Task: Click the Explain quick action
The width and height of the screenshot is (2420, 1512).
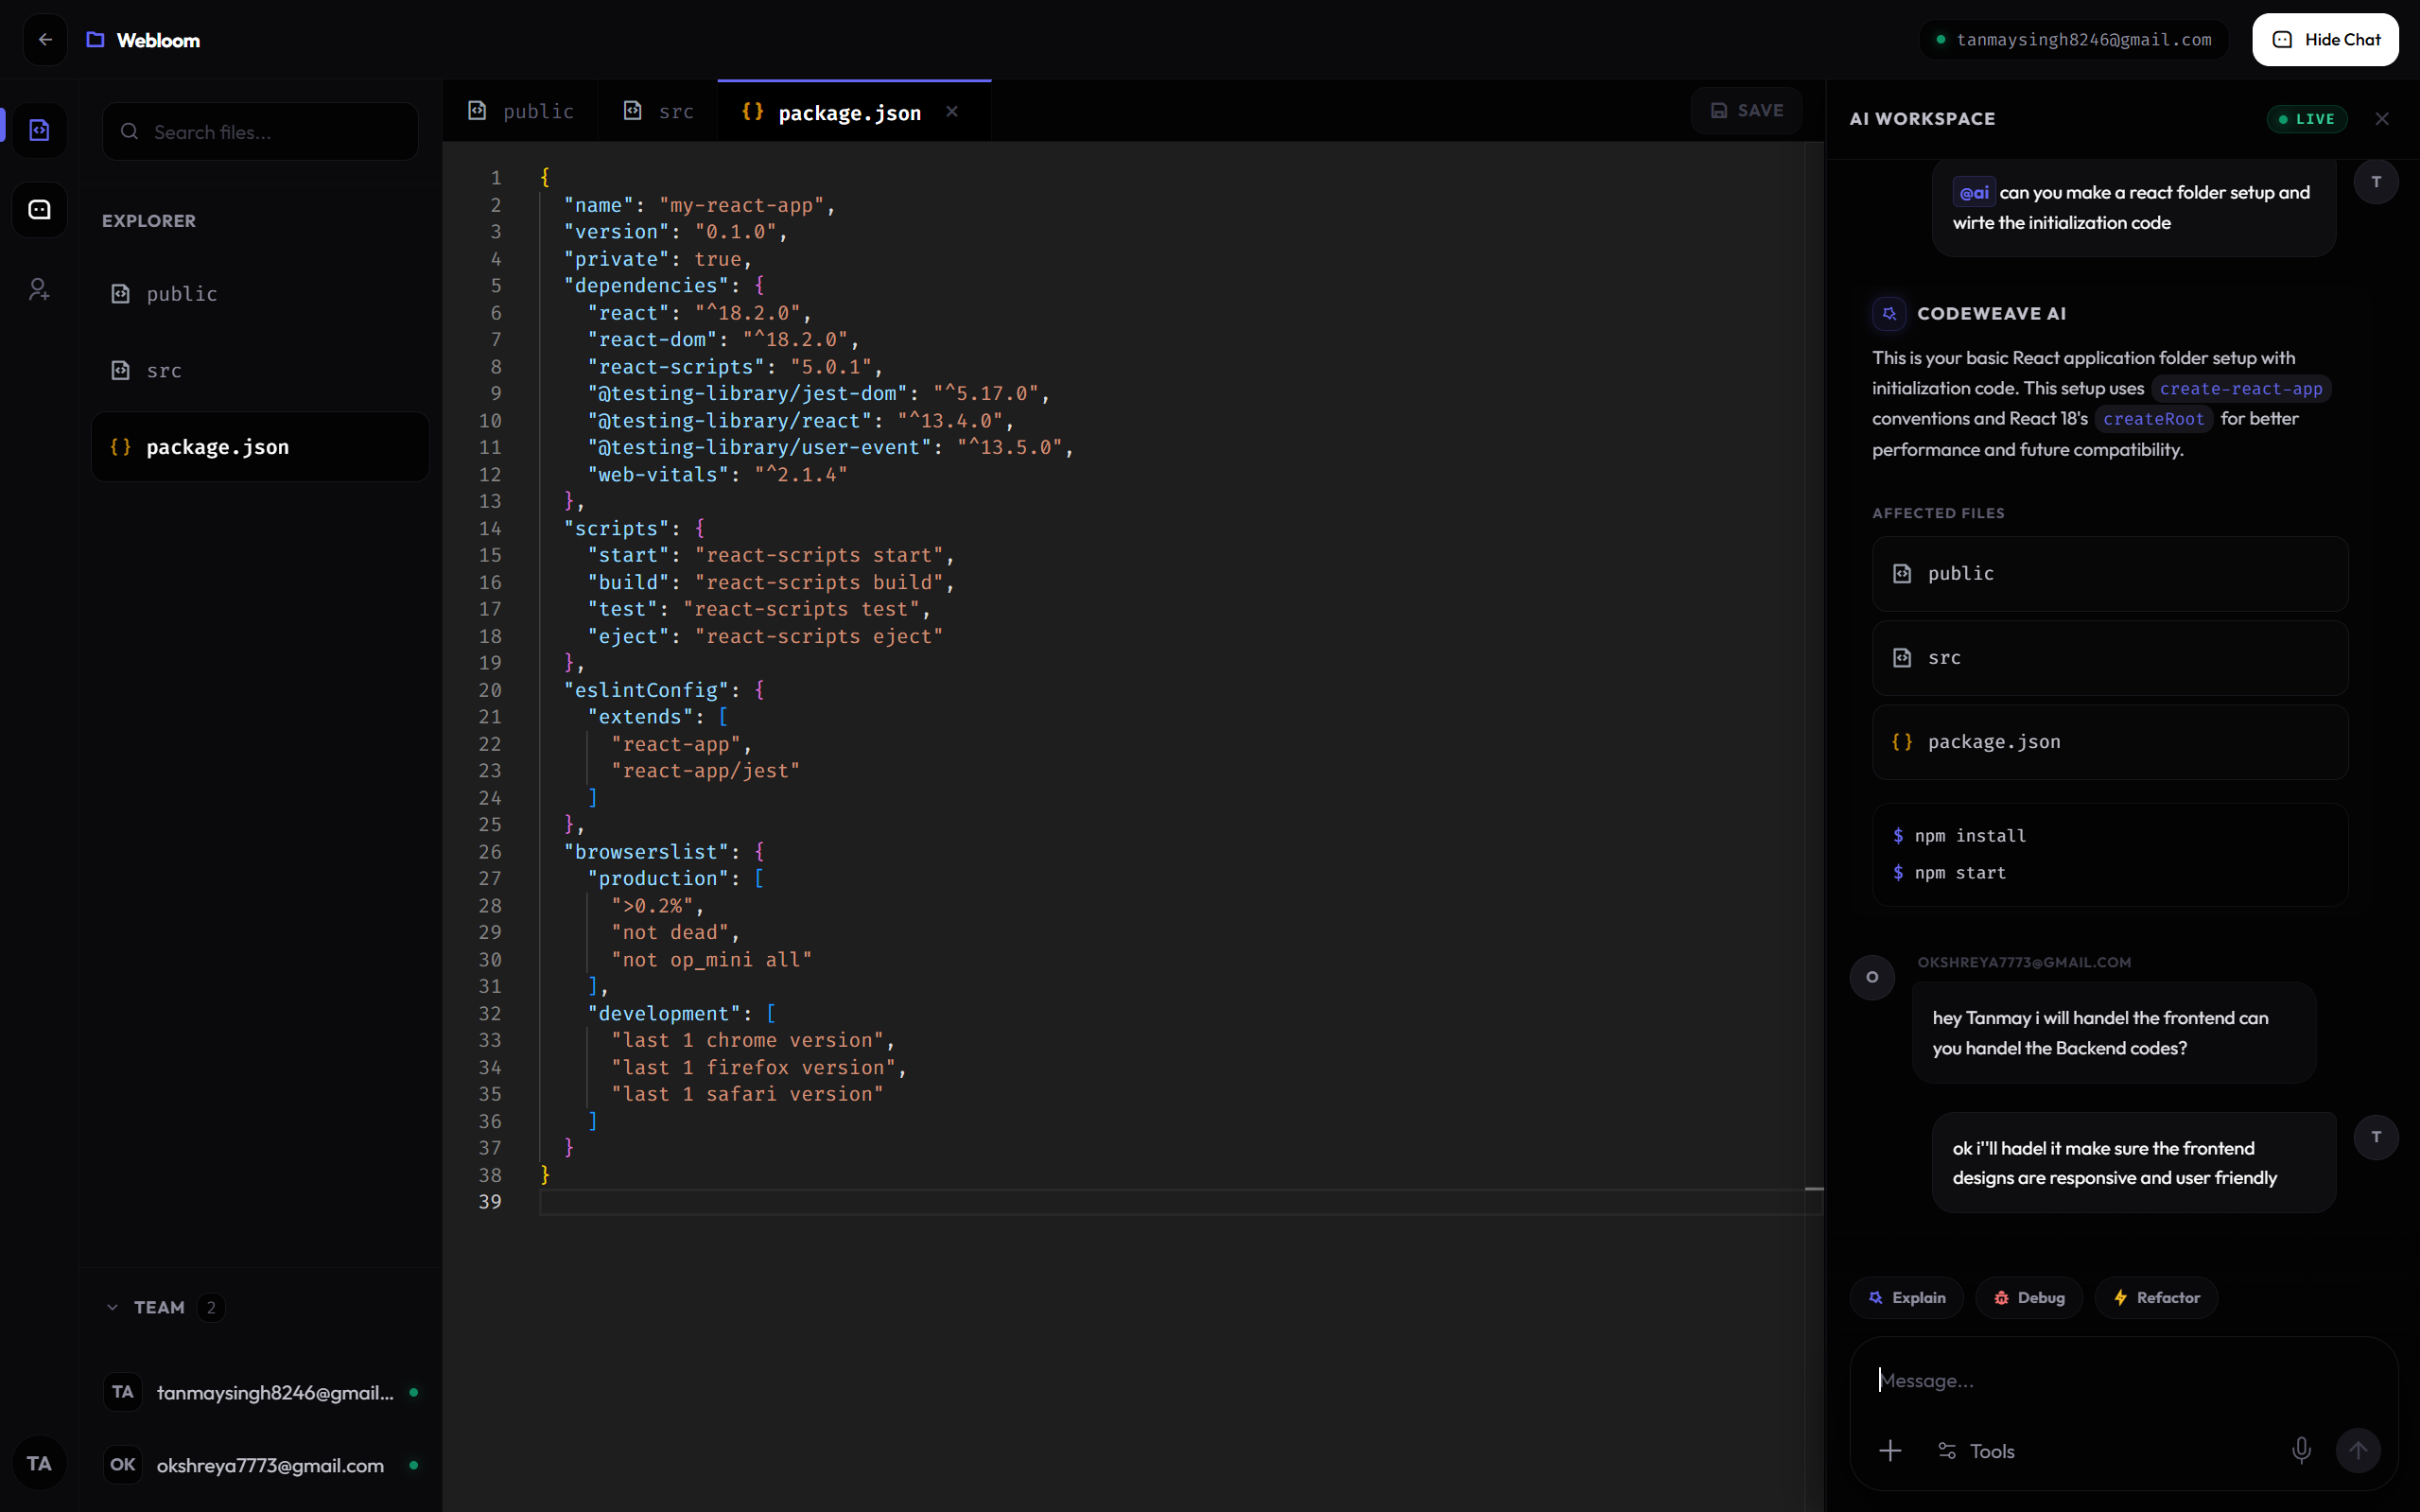Action: pos(1907,1298)
